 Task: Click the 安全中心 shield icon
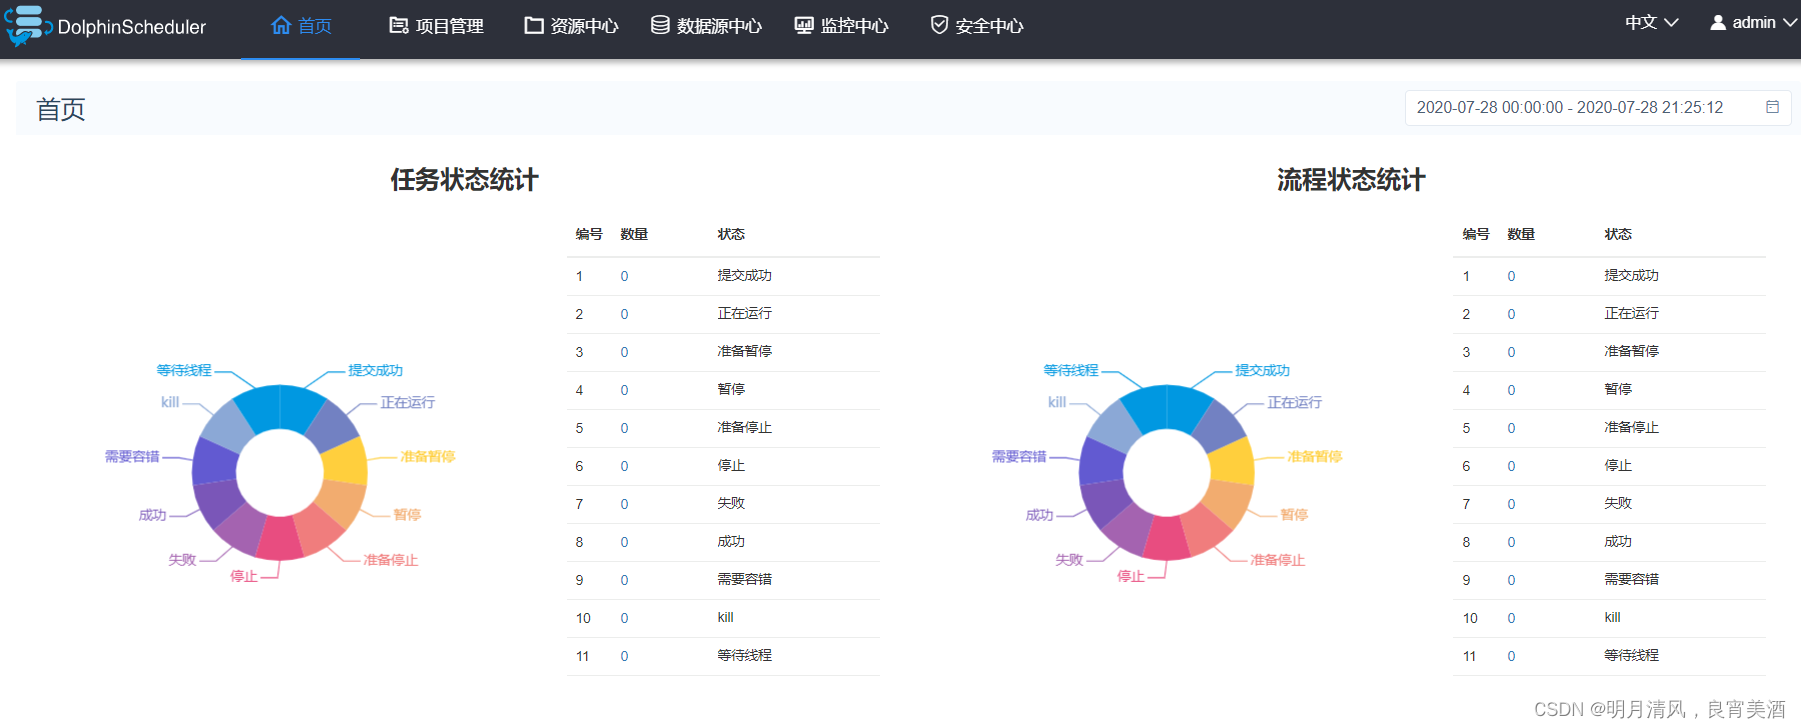point(939,25)
